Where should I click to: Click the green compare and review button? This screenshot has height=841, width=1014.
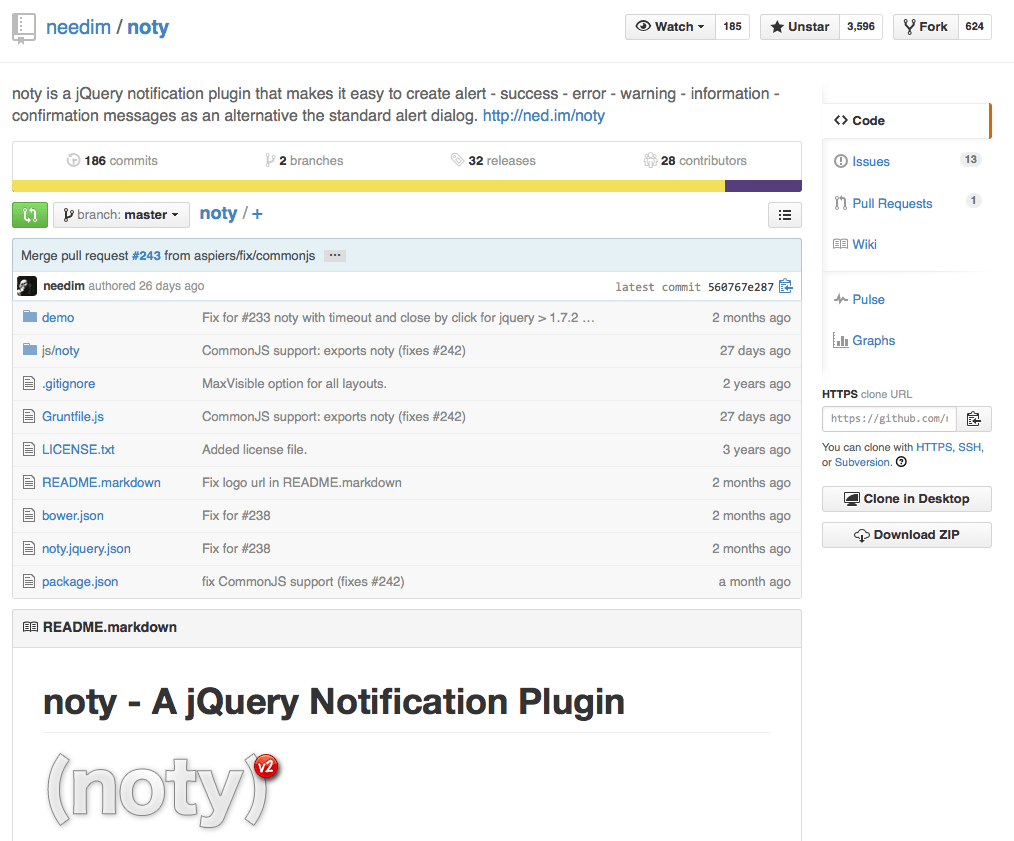tap(30, 215)
